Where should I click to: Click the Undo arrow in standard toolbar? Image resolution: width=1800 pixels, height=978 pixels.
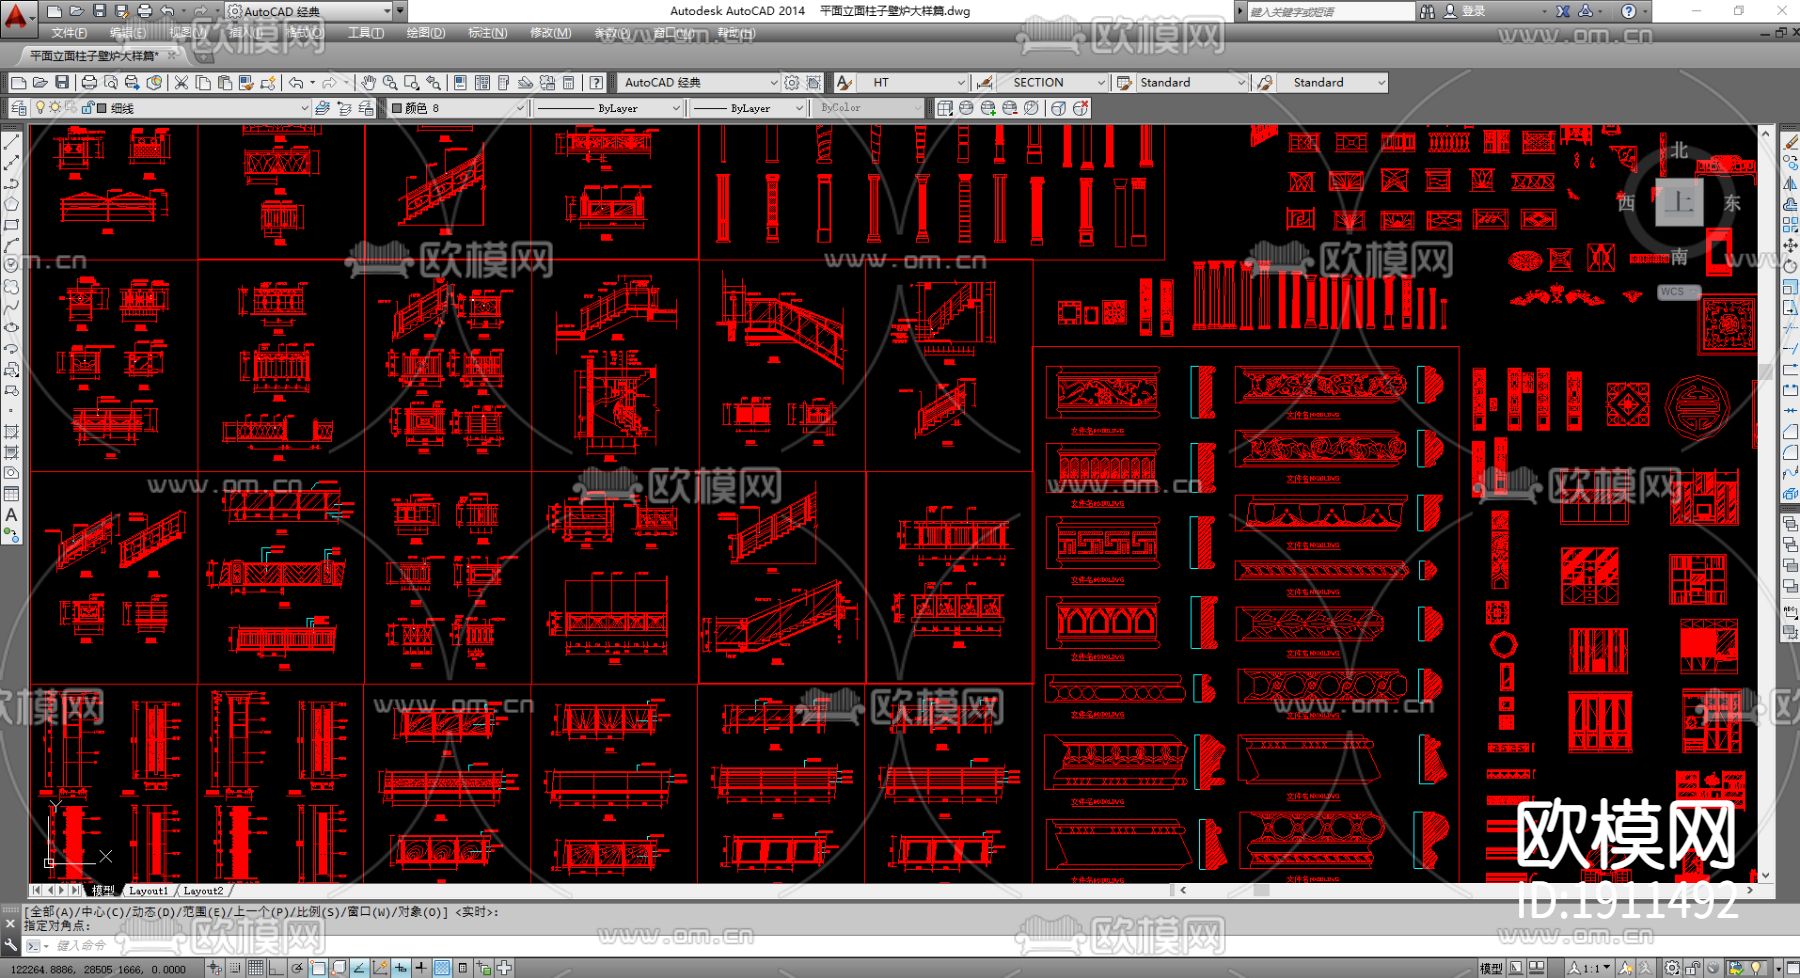[296, 82]
